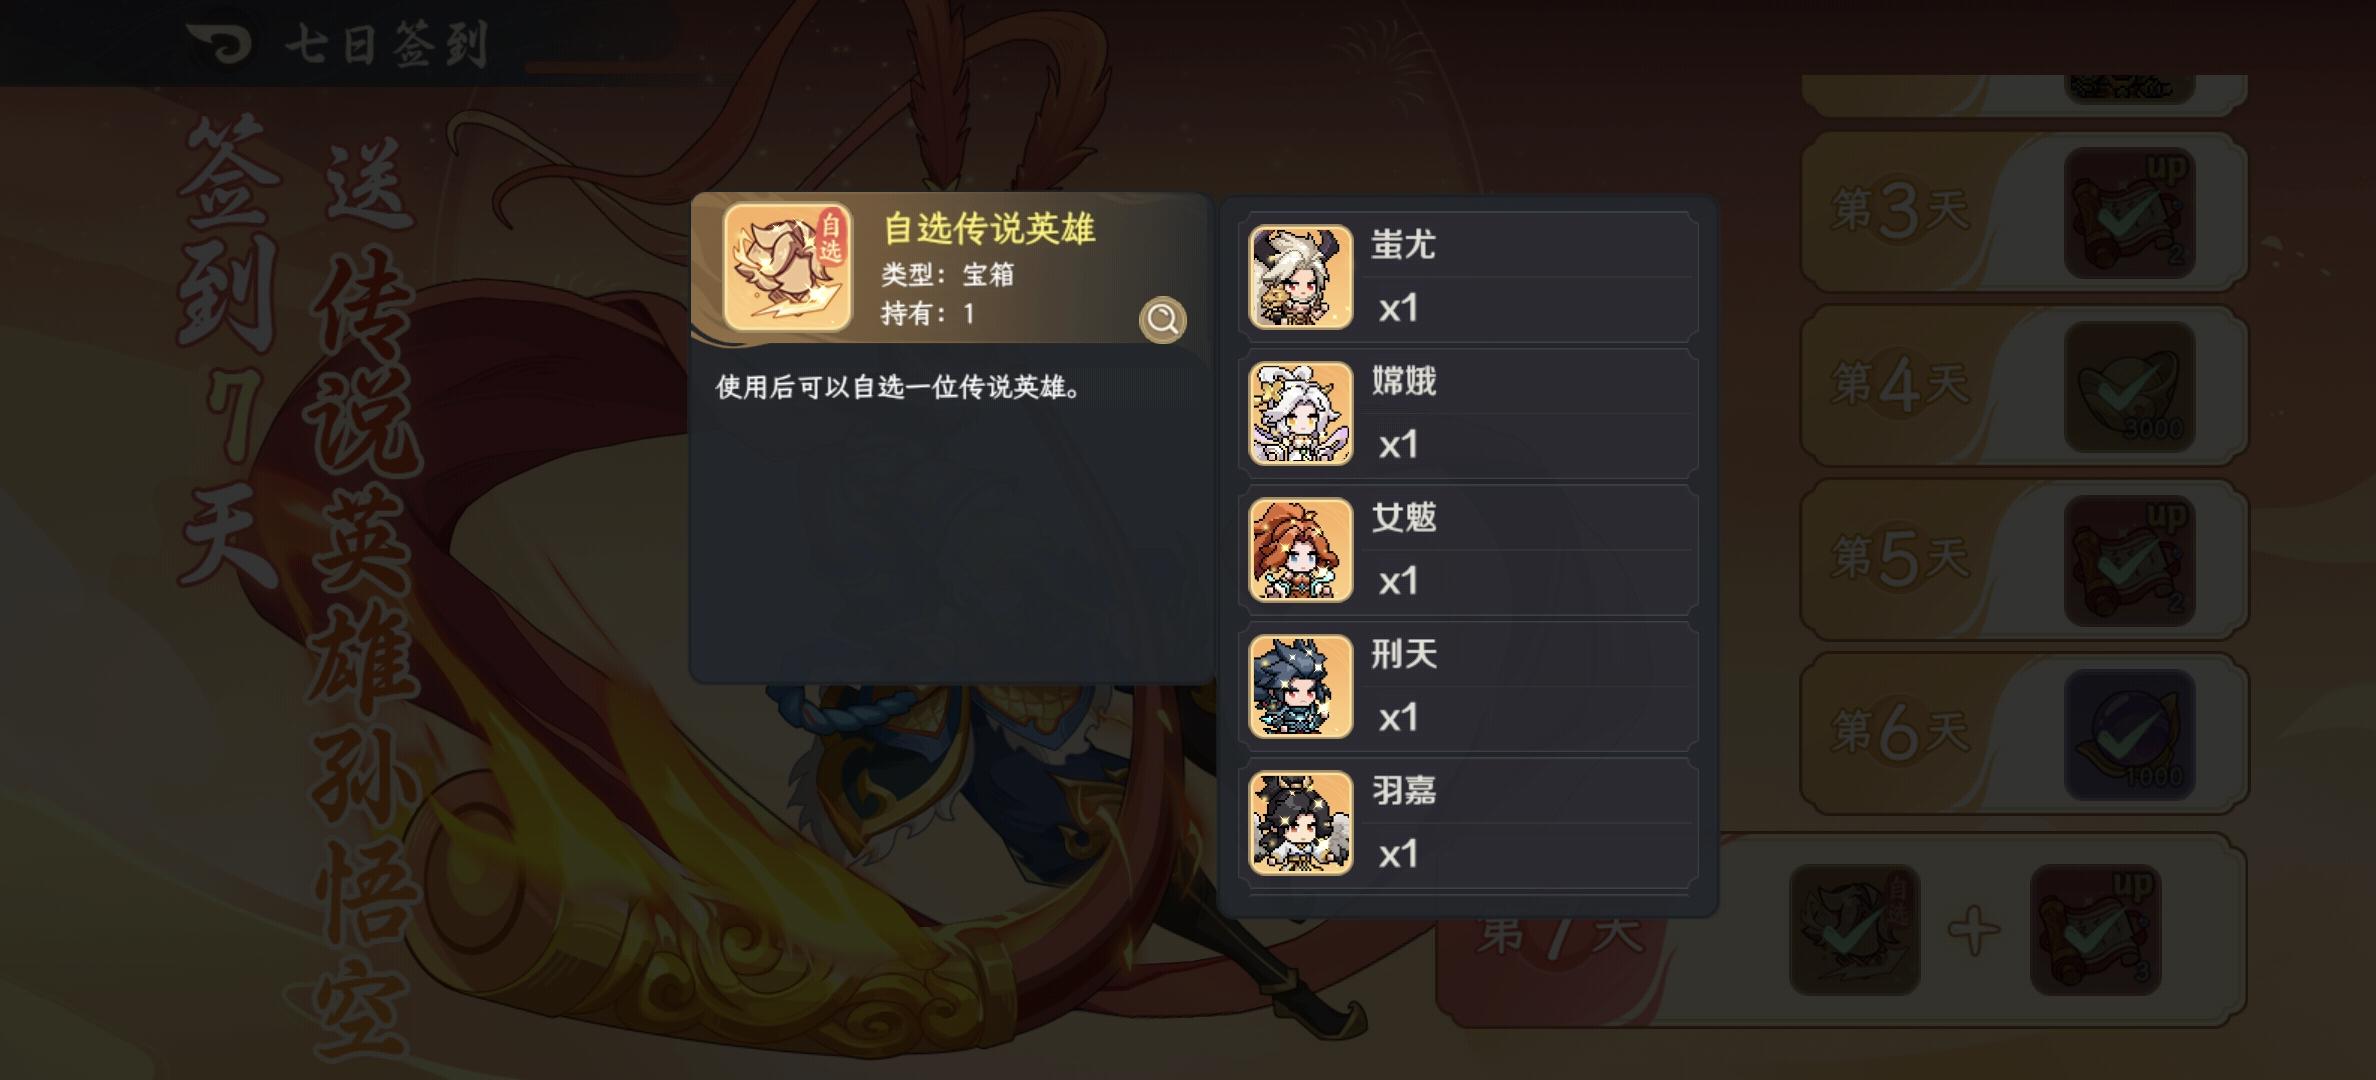Tap the magnifier icon on the chest card

coord(1162,319)
